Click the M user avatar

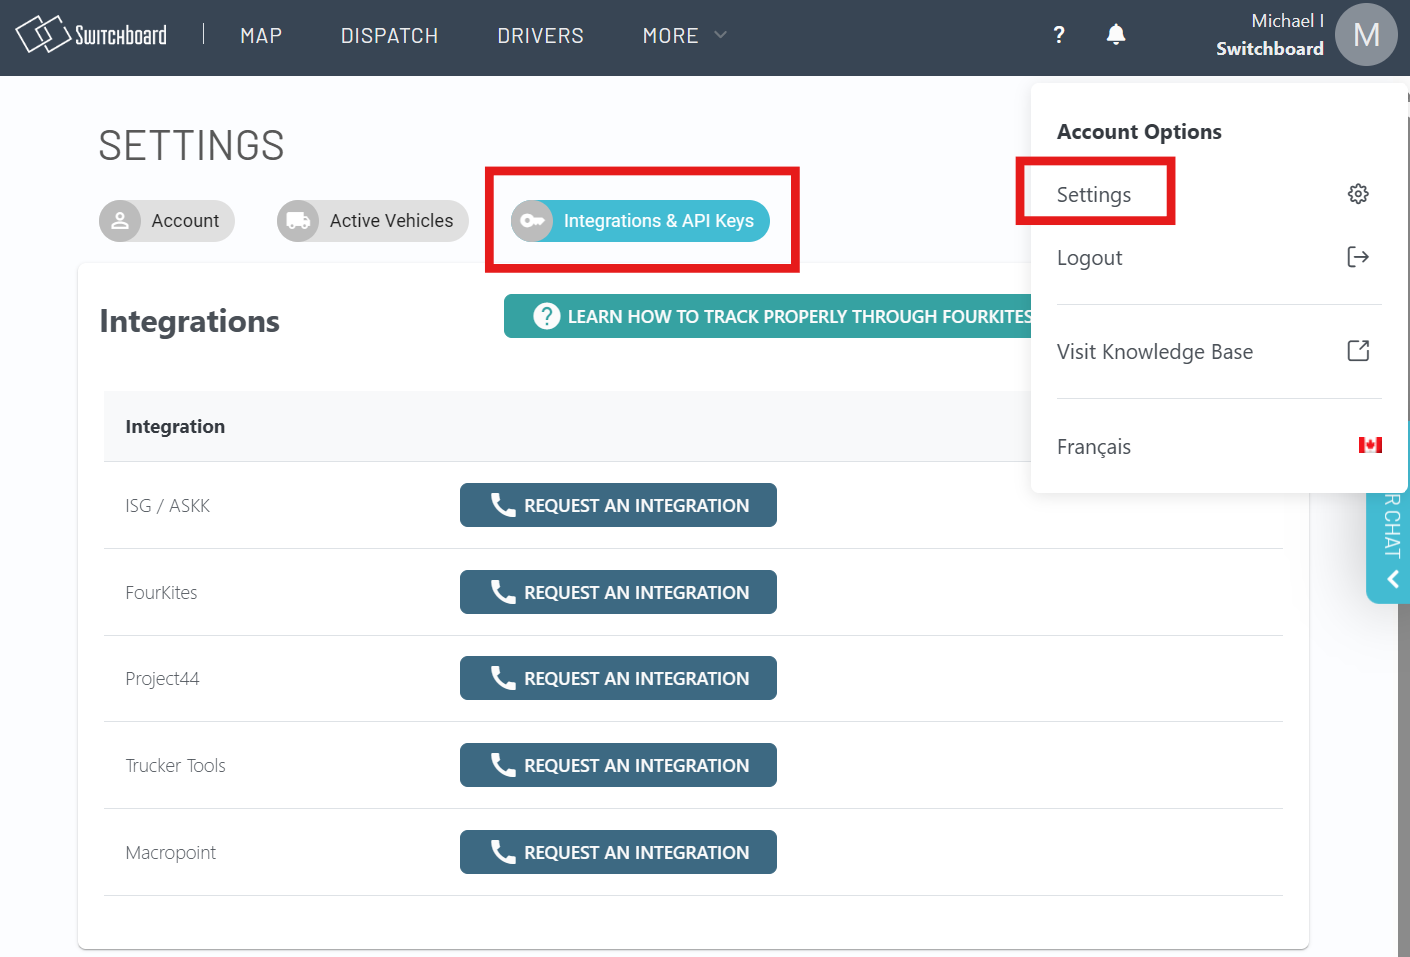tap(1366, 35)
